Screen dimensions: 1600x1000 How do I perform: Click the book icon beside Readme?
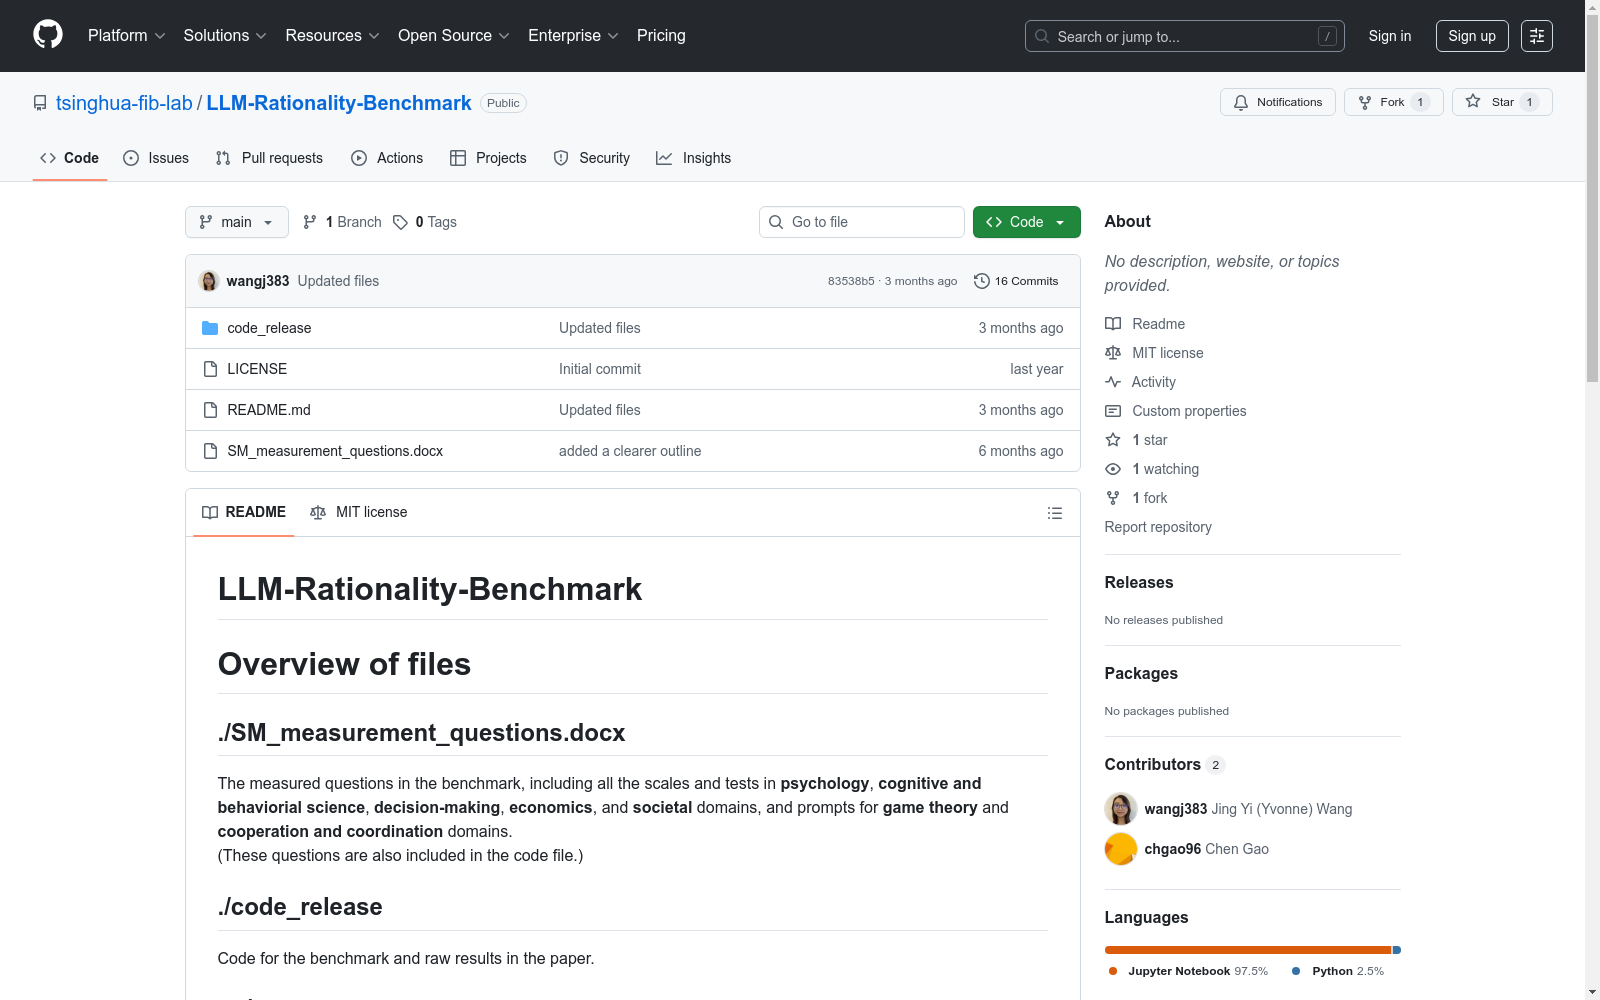tap(1113, 324)
